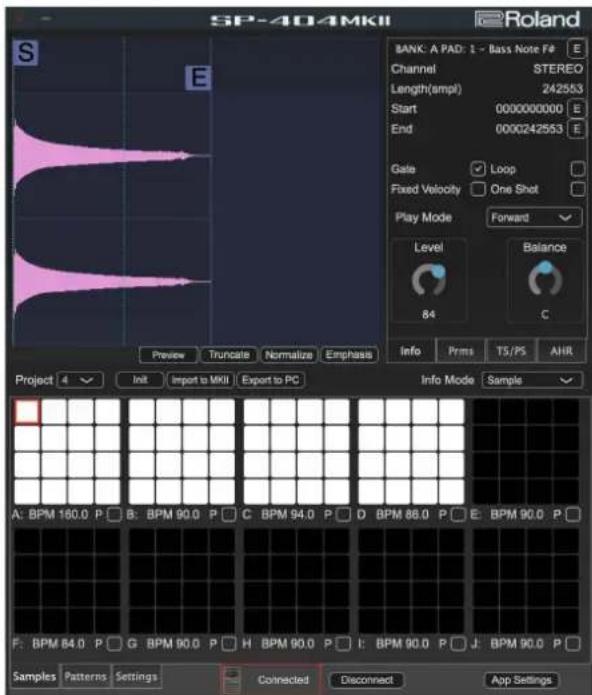Open App Settings
The image size is (592, 695).
[521, 680]
